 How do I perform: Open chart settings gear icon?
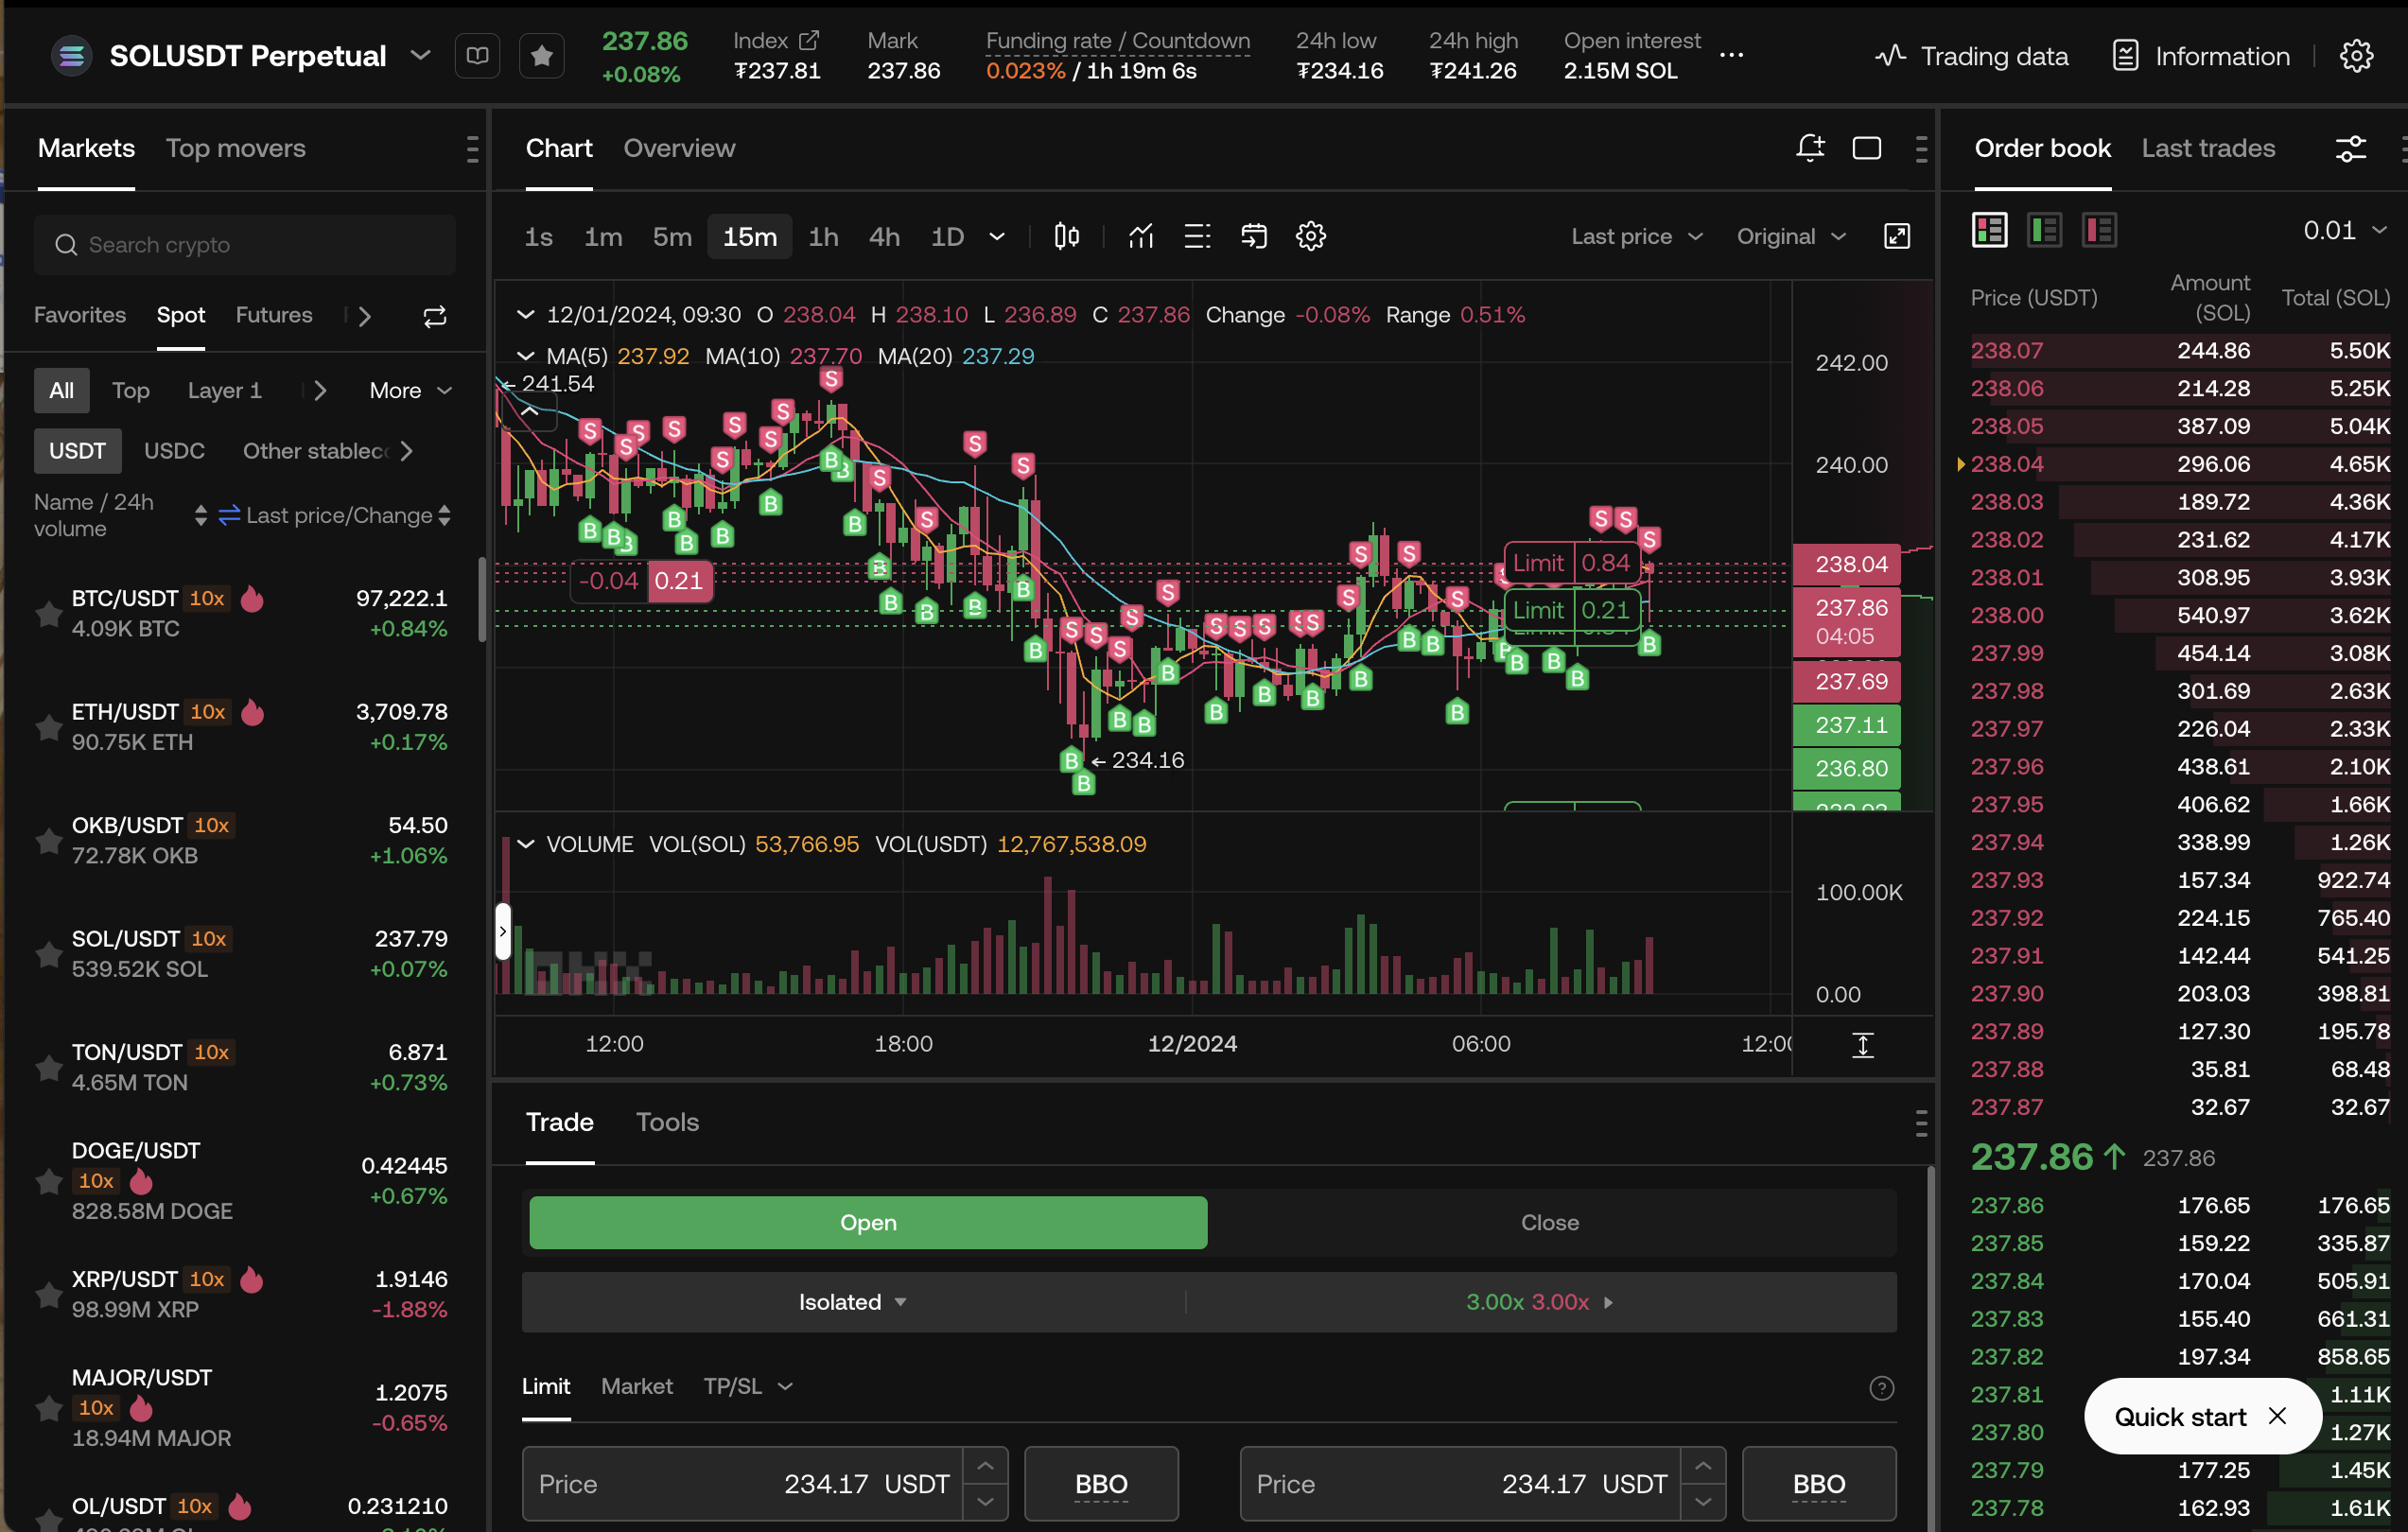1311,236
